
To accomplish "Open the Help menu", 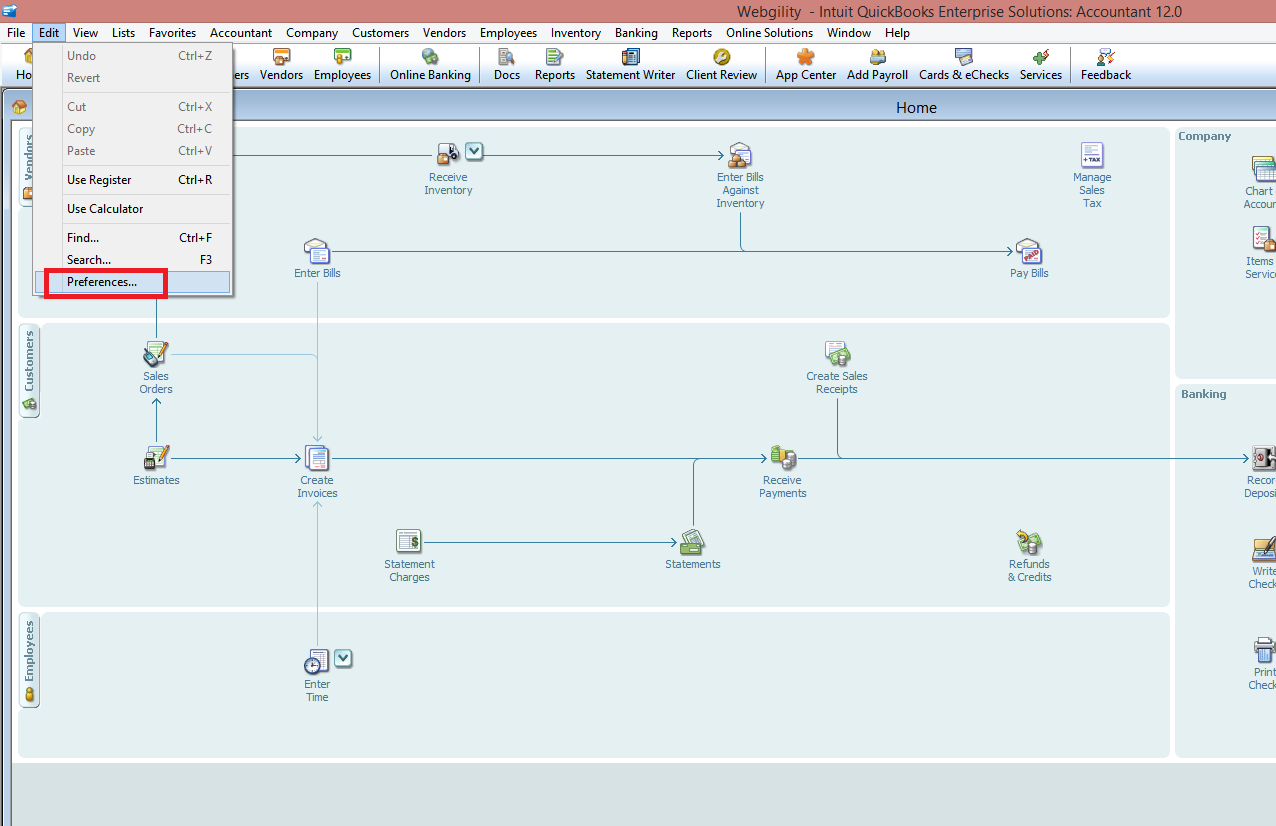I will tap(897, 33).
